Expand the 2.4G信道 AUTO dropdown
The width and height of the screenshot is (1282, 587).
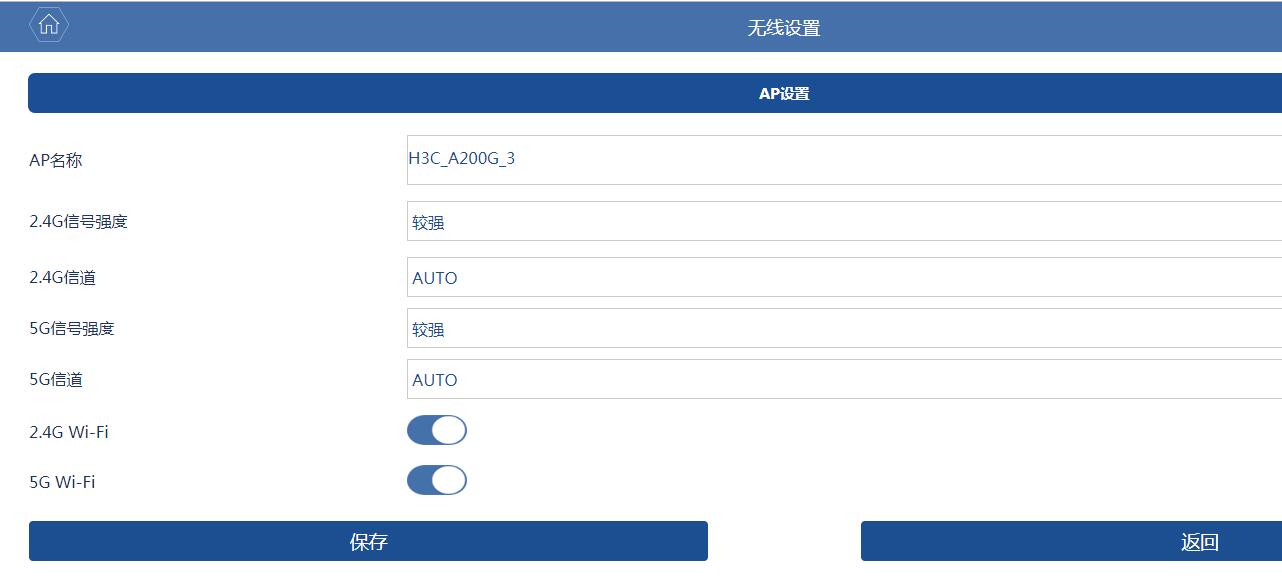tap(844, 277)
